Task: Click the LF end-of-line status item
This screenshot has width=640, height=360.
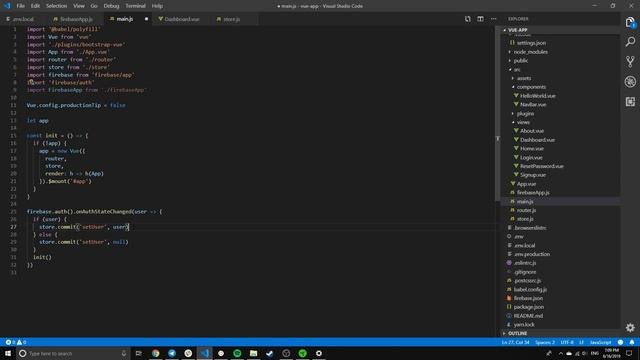Action: (582, 342)
